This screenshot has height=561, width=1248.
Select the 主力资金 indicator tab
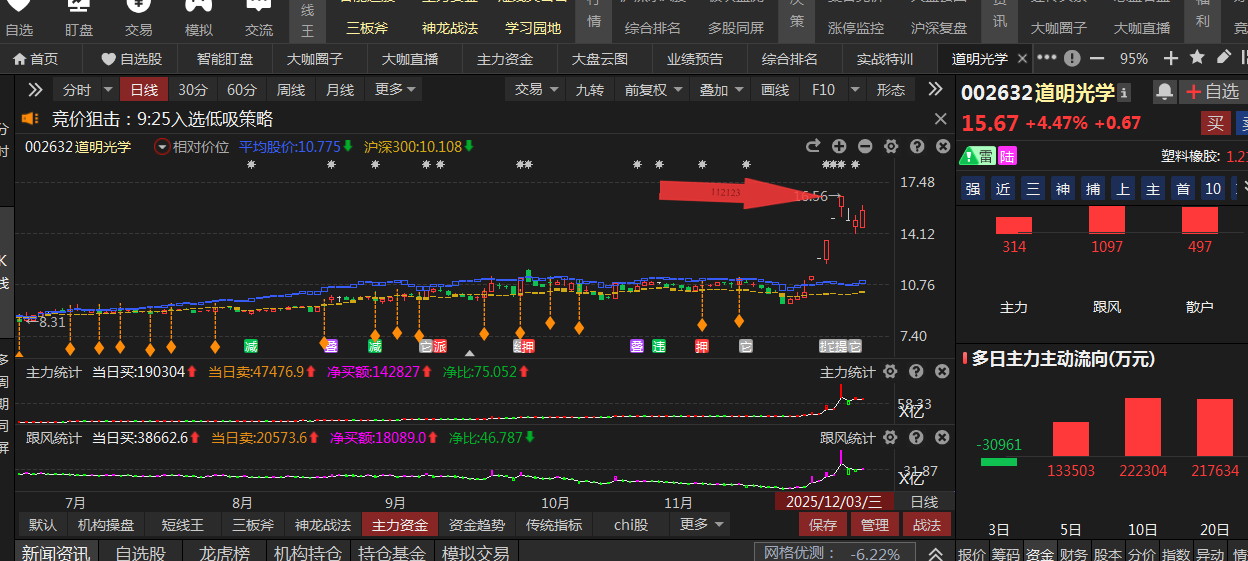pyautogui.click(x=400, y=524)
